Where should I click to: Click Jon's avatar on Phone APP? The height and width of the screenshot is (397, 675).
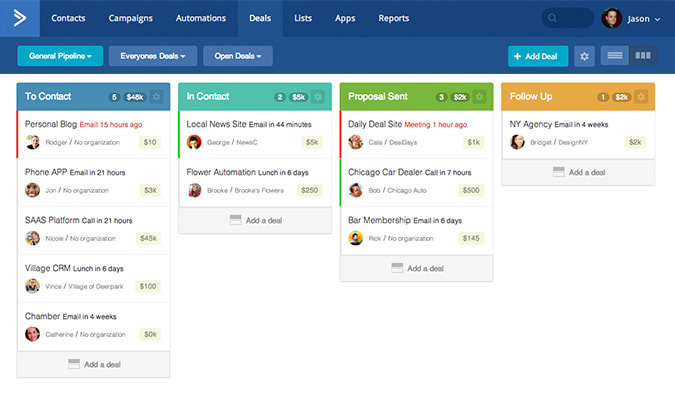32,190
